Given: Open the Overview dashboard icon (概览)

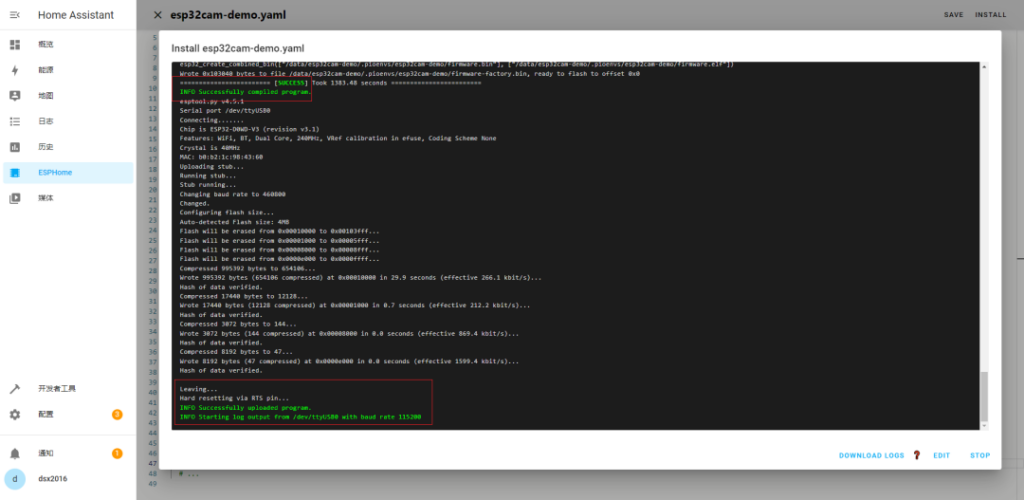Looking at the screenshot, I should [15, 44].
